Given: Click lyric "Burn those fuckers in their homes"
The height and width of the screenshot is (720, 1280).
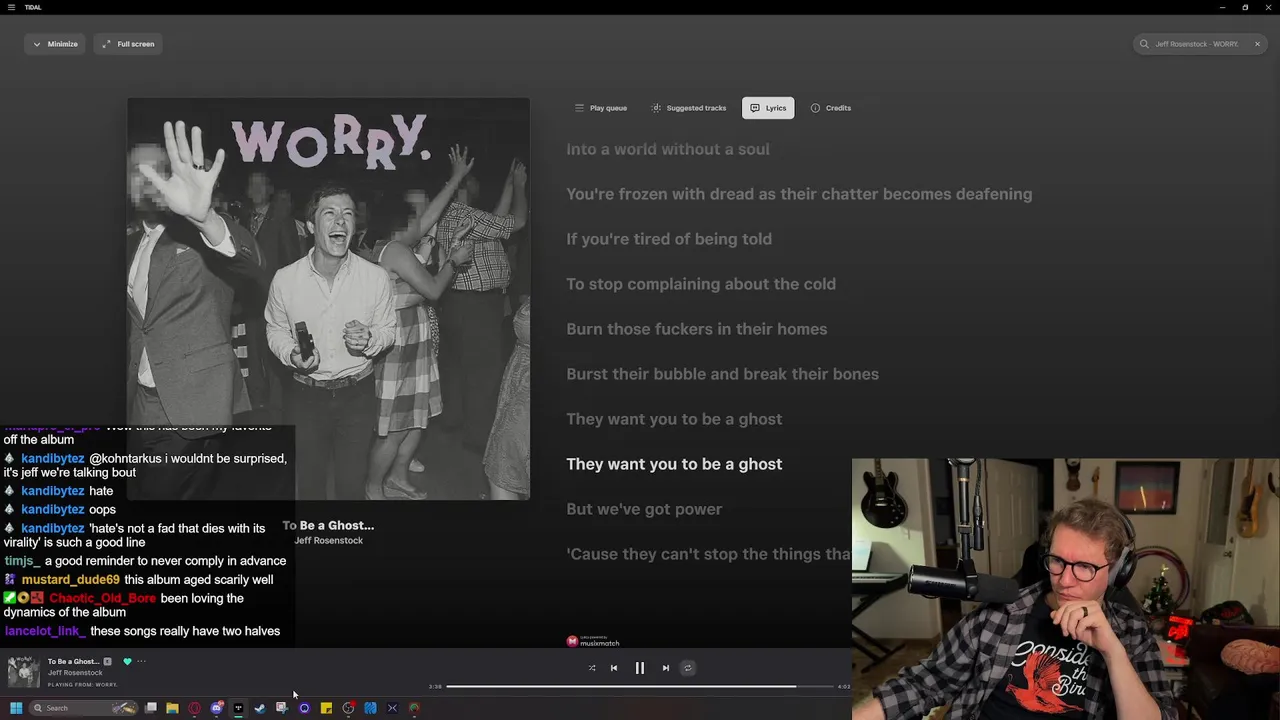Looking at the screenshot, I should pyautogui.click(x=697, y=329).
